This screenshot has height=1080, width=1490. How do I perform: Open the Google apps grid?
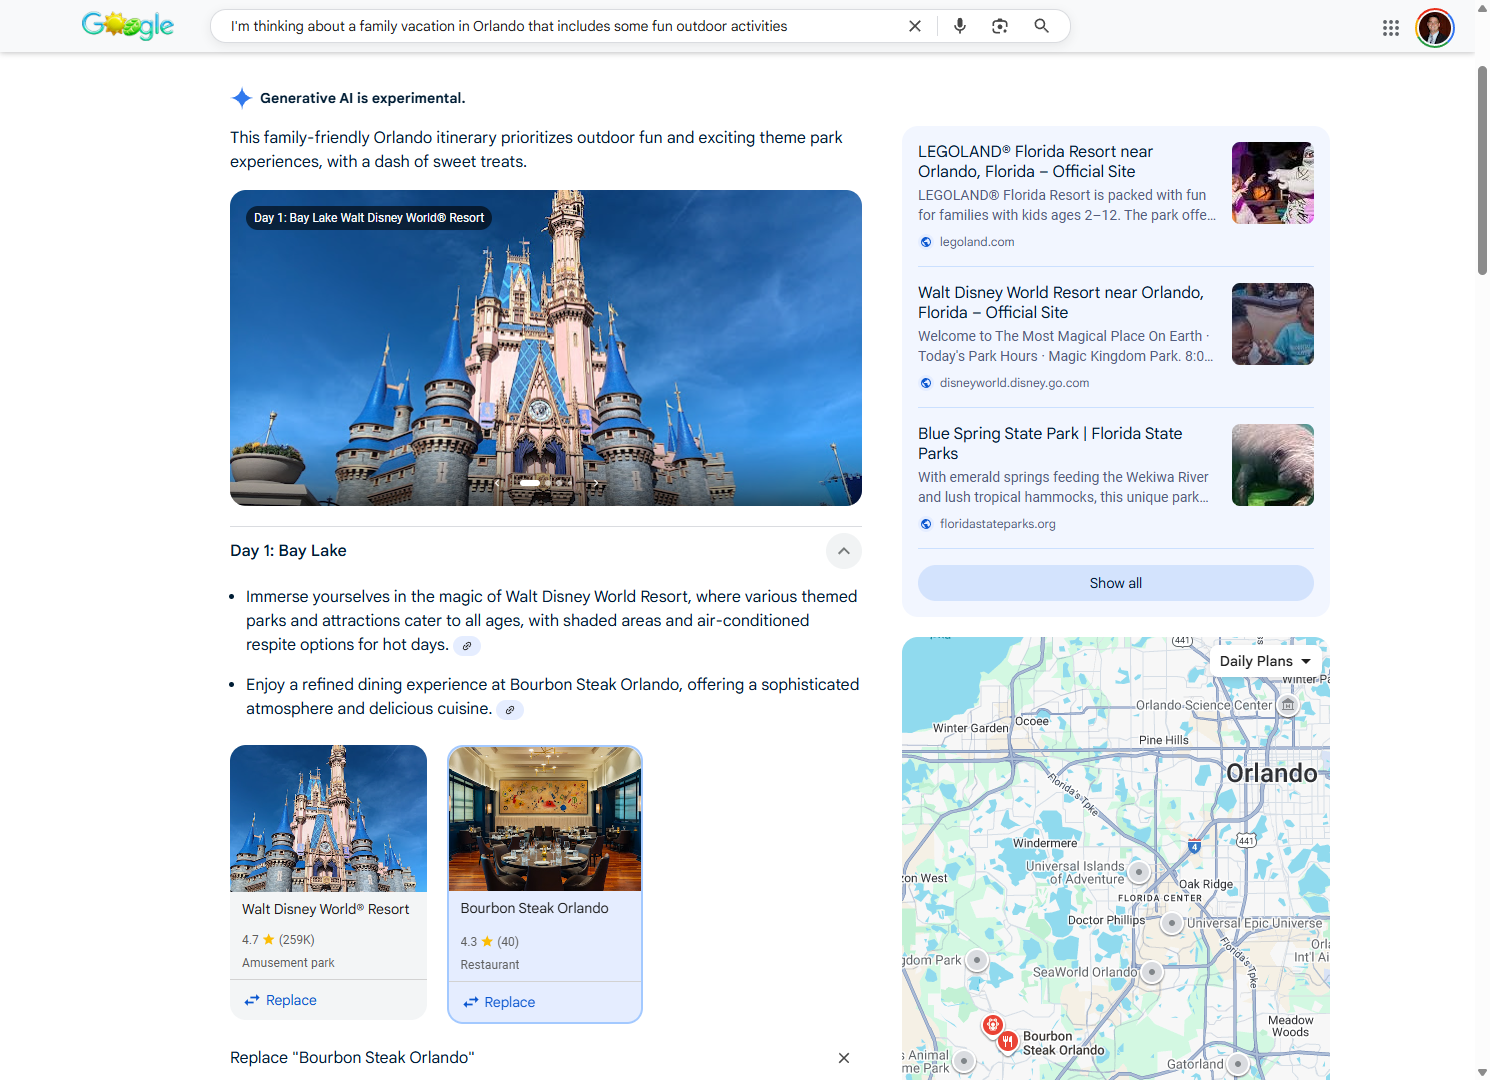pyautogui.click(x=1390, y=27)
